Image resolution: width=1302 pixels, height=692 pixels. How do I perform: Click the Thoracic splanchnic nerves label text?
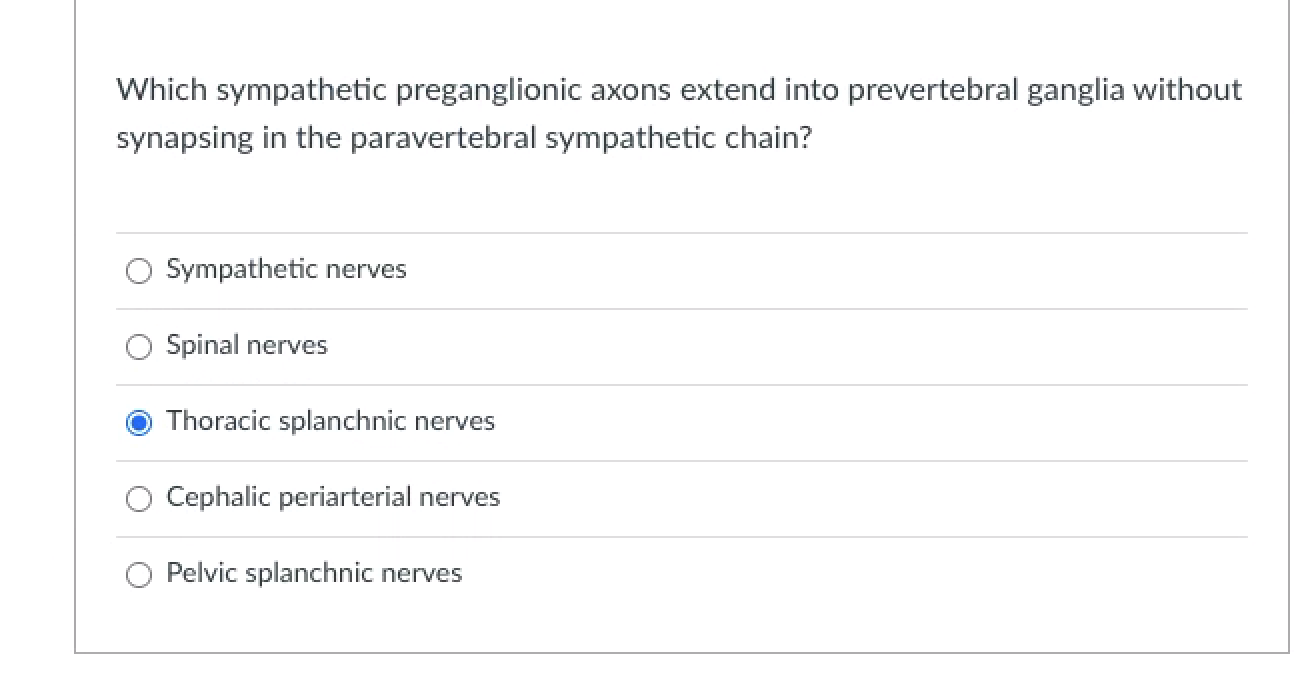click(330, 421)
